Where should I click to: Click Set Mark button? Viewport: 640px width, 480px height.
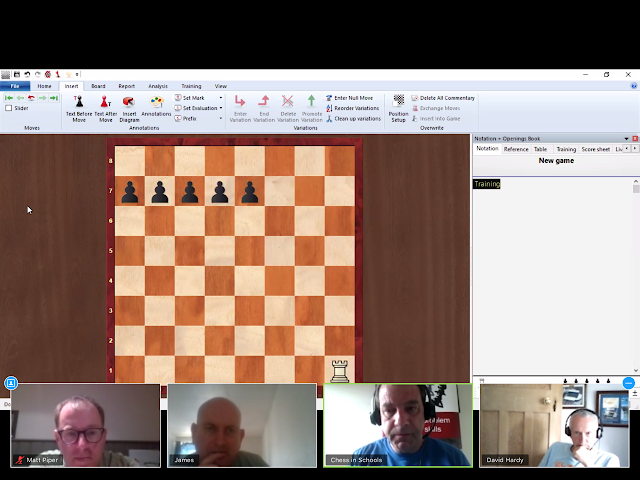(190, 98)
